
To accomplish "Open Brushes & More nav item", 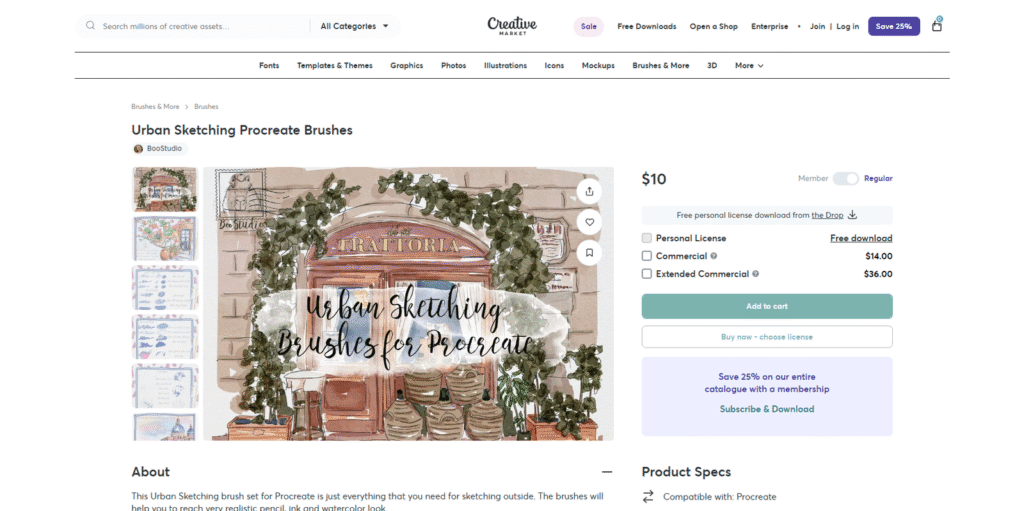I will (660, 66).
